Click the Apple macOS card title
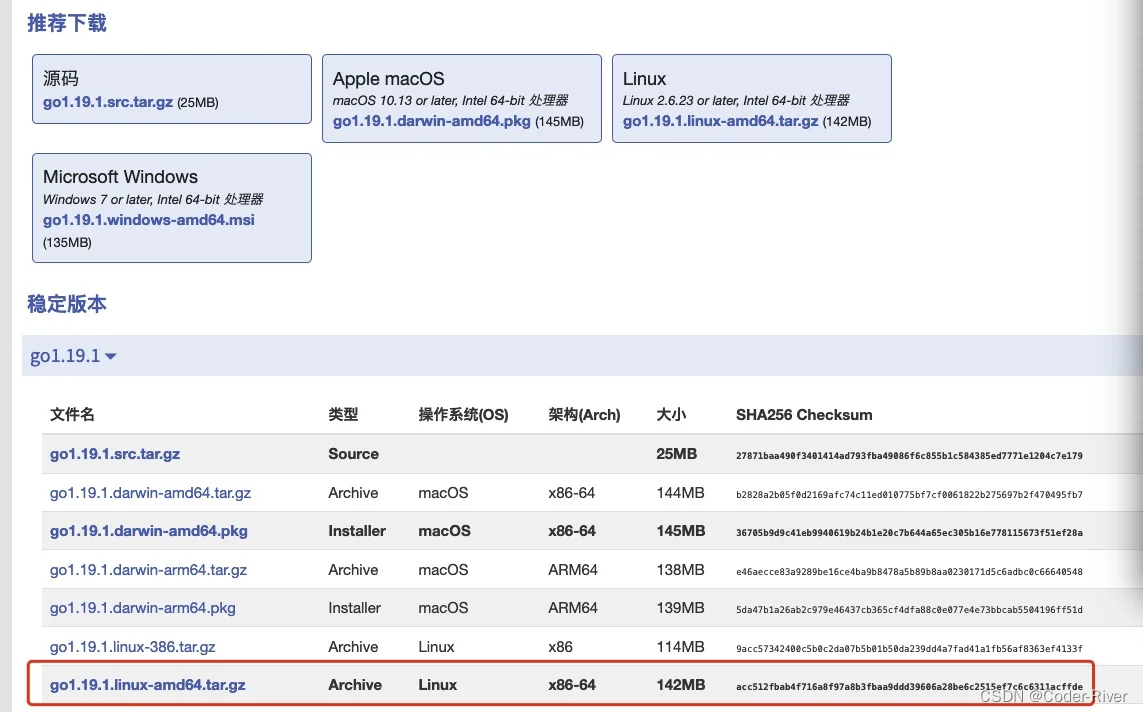 coord(389,79)
